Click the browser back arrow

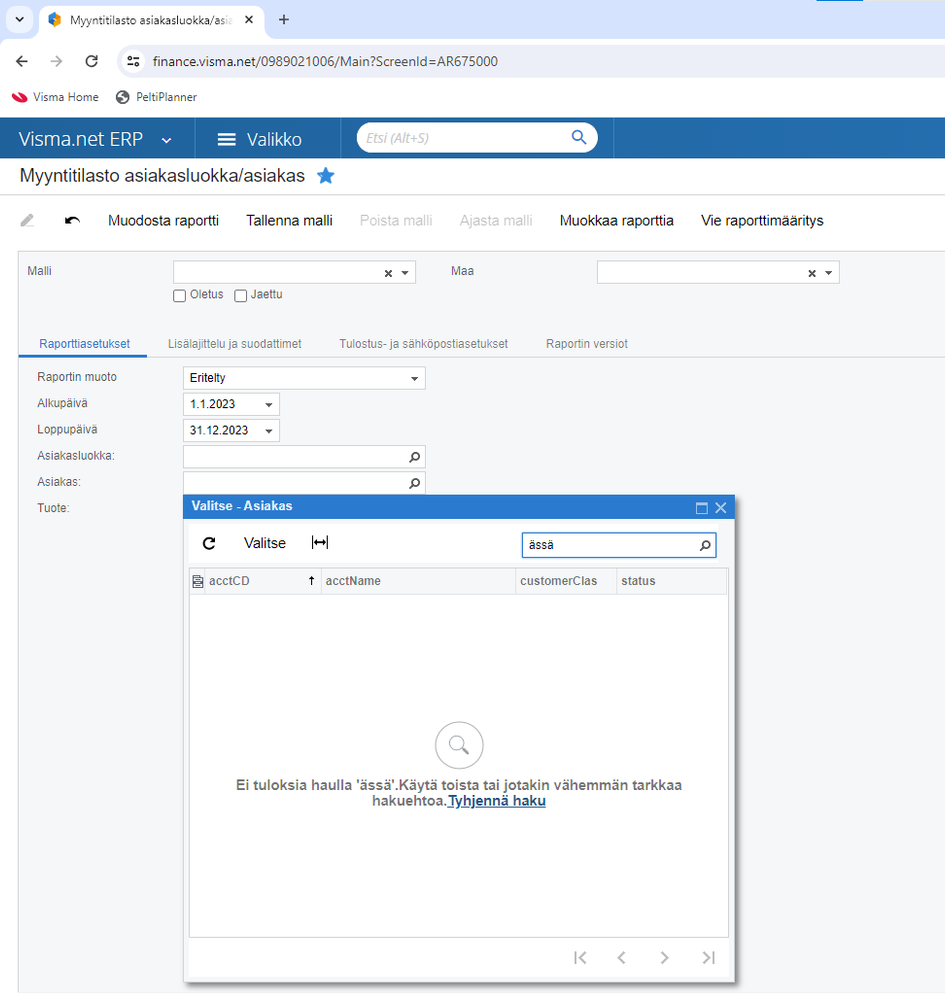(x=22, y=61)
